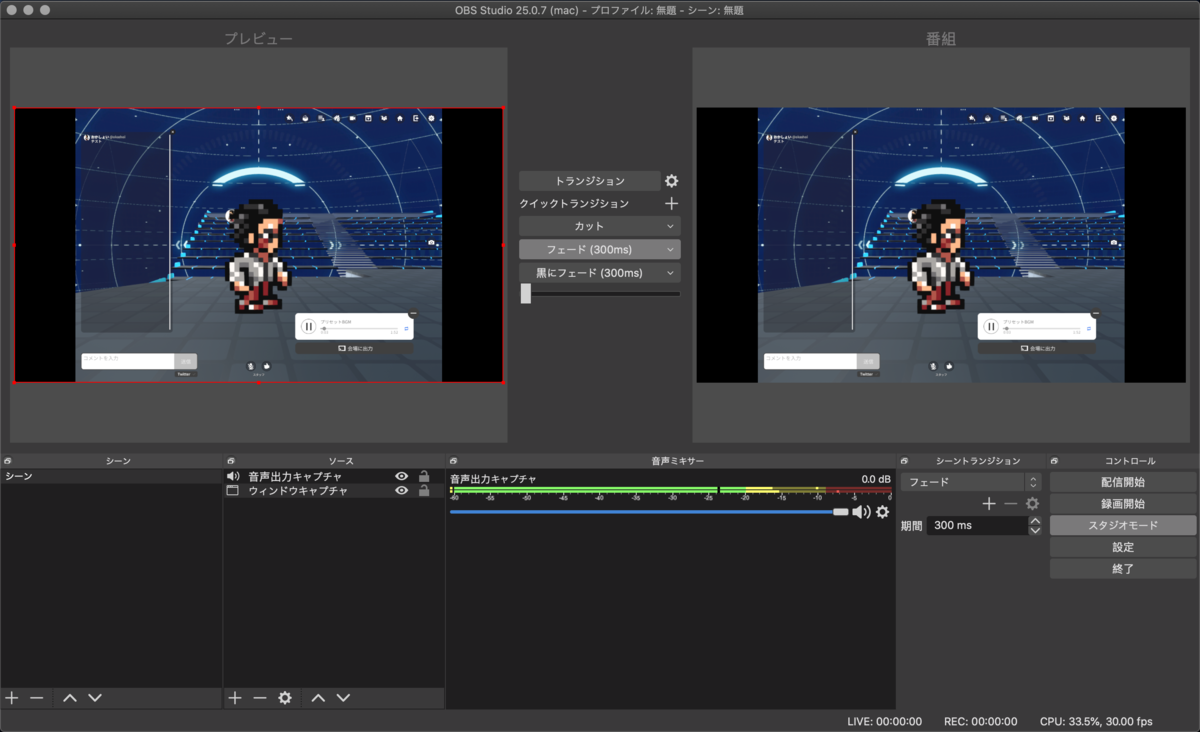This screenshot has width=1200, height=732.
Task: Move scene down in Scenes panel
Action: click(95, 698)
